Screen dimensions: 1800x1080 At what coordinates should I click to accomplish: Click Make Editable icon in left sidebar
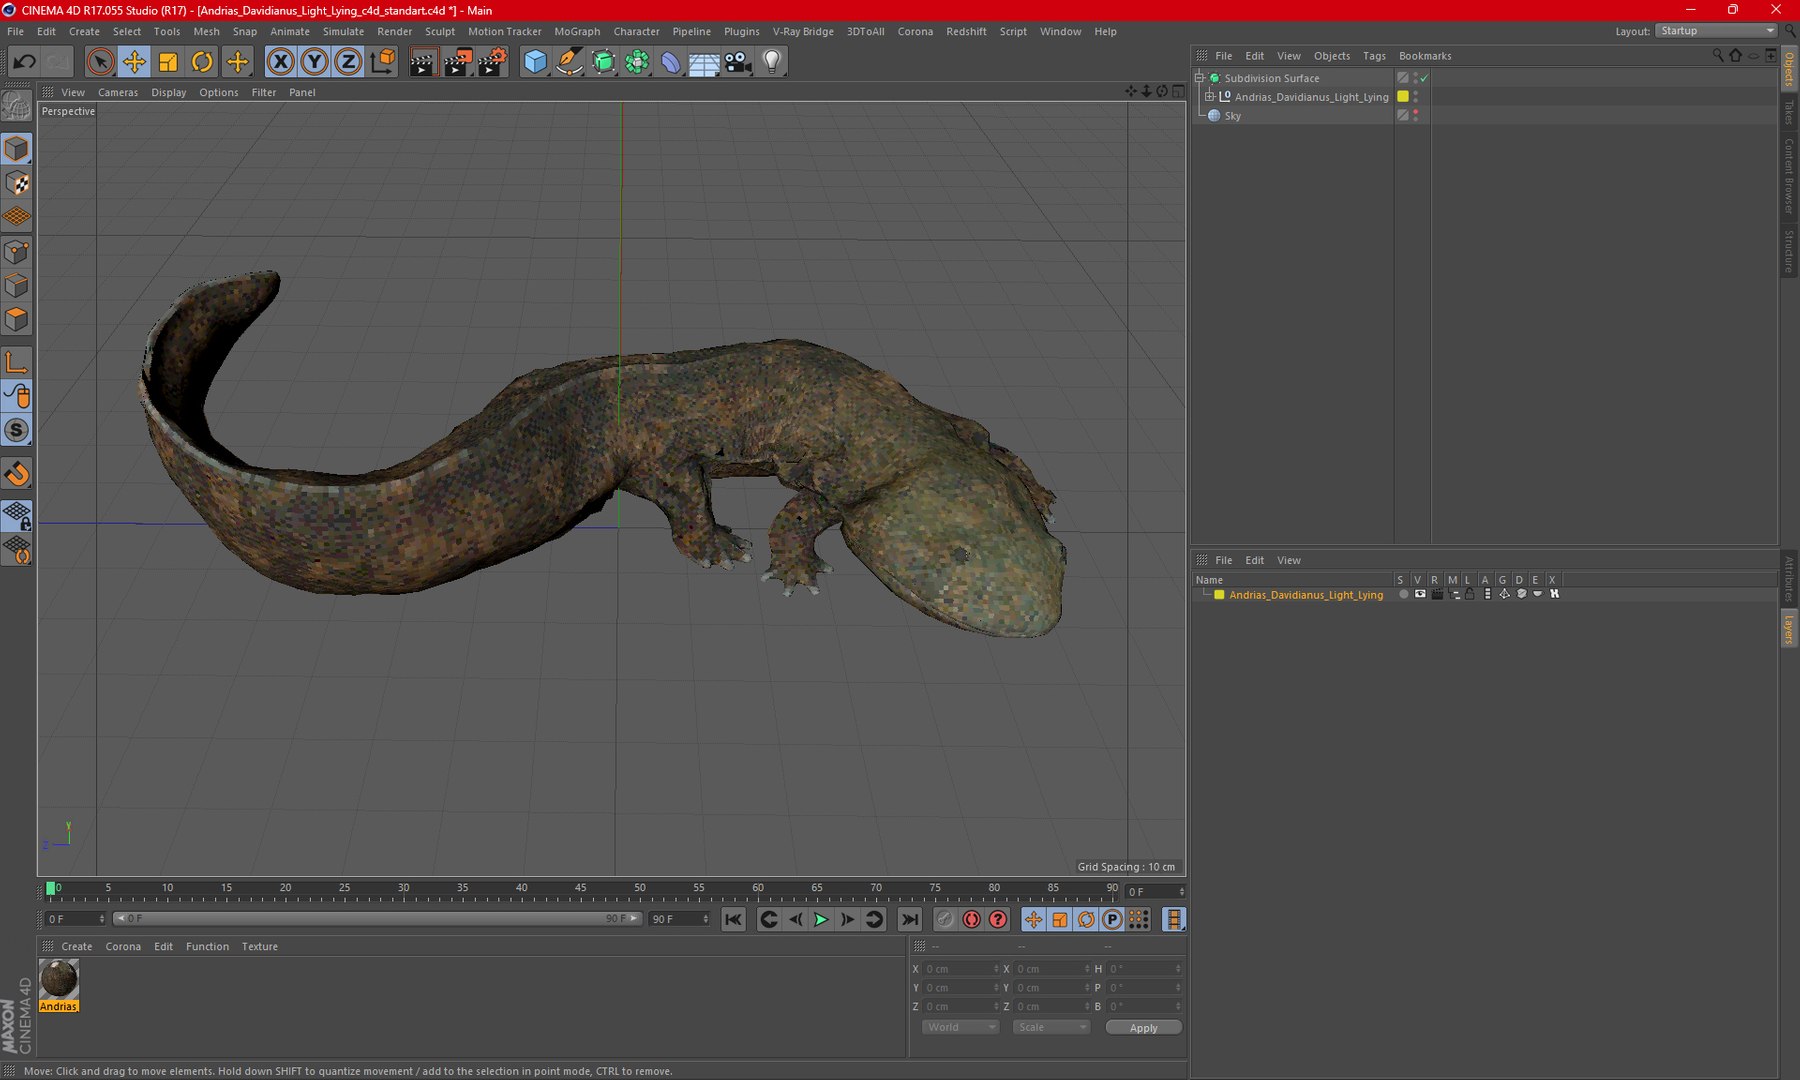click(x=17, y=105)
